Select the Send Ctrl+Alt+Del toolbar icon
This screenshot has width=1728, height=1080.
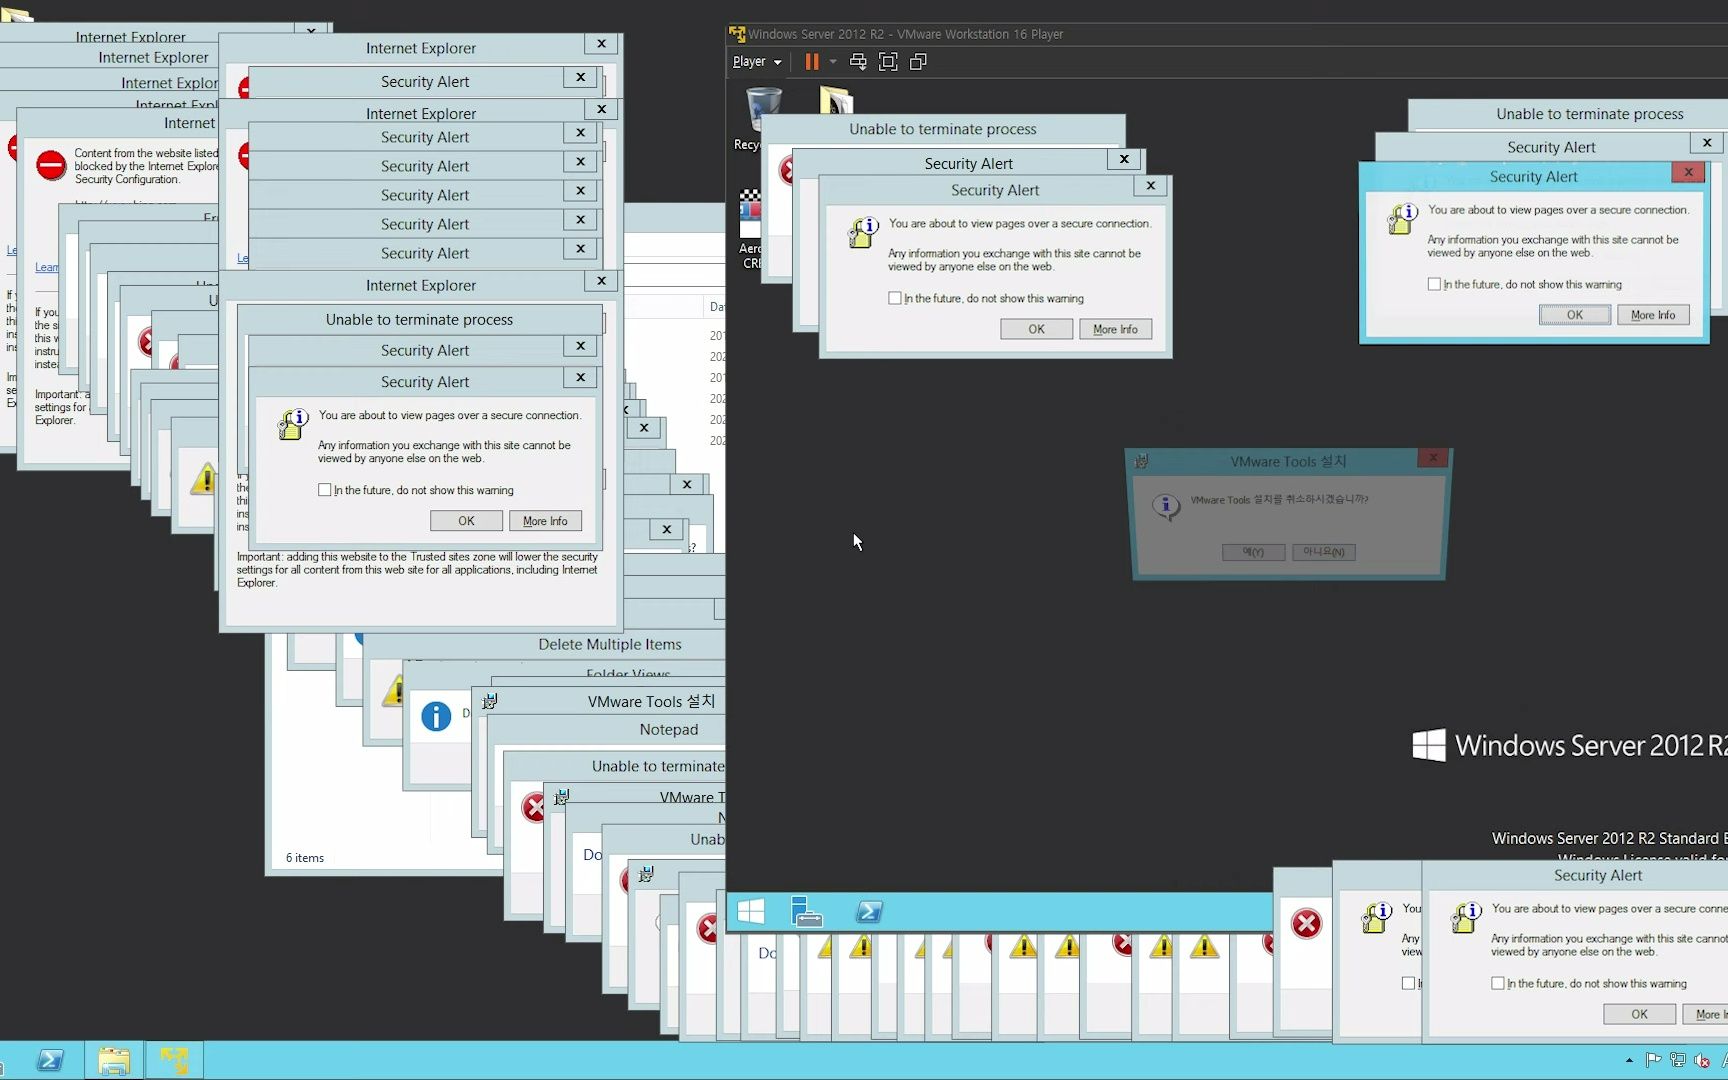(857, 61)
